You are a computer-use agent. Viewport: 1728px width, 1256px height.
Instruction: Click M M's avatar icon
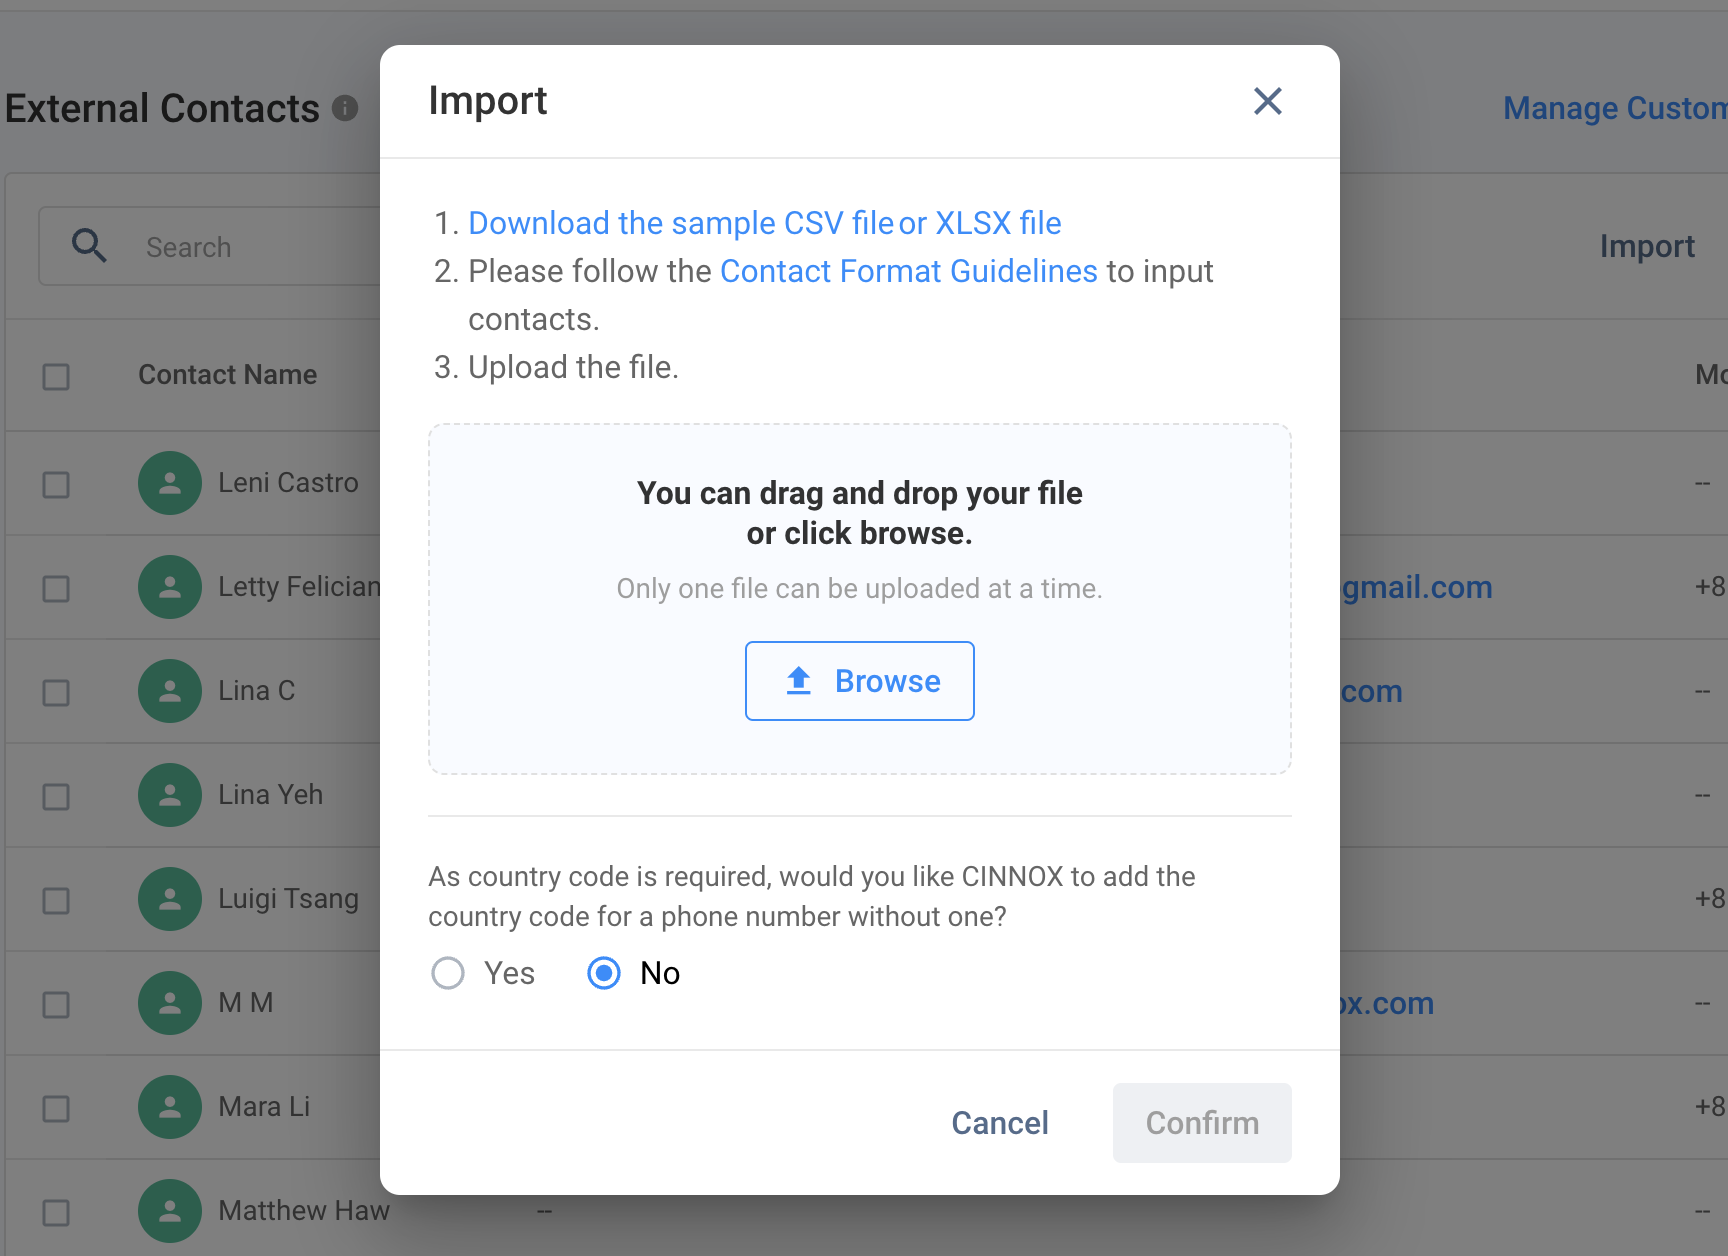tap(170, 1003)
